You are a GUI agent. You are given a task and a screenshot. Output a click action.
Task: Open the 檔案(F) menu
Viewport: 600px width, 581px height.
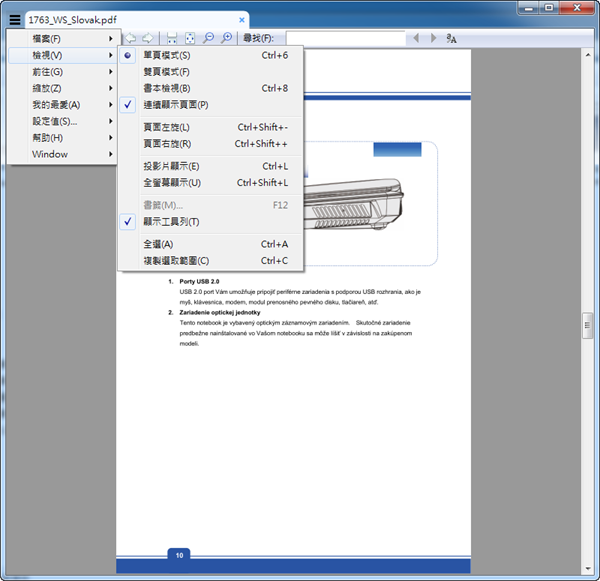(62, 39)
